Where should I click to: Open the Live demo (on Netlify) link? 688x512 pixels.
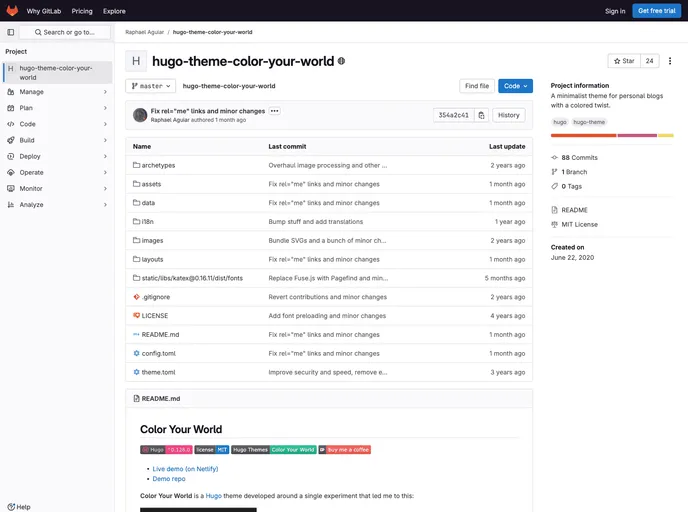(185, 469)
